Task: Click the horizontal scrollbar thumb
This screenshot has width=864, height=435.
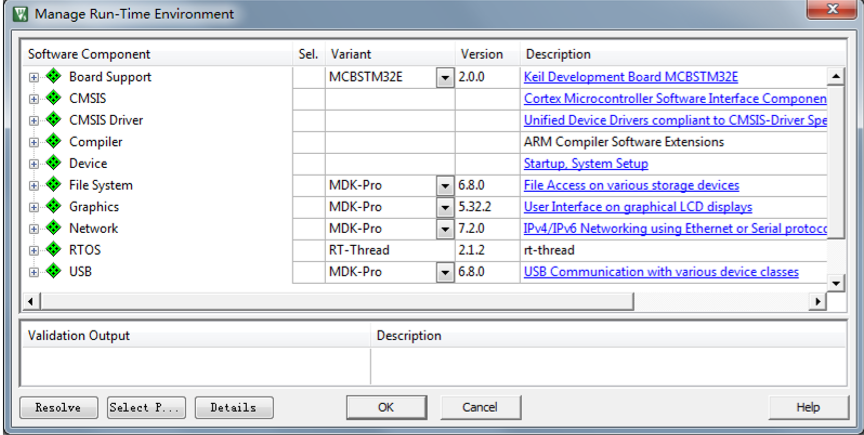Action: pyautogui.click(x=337, y=301)
